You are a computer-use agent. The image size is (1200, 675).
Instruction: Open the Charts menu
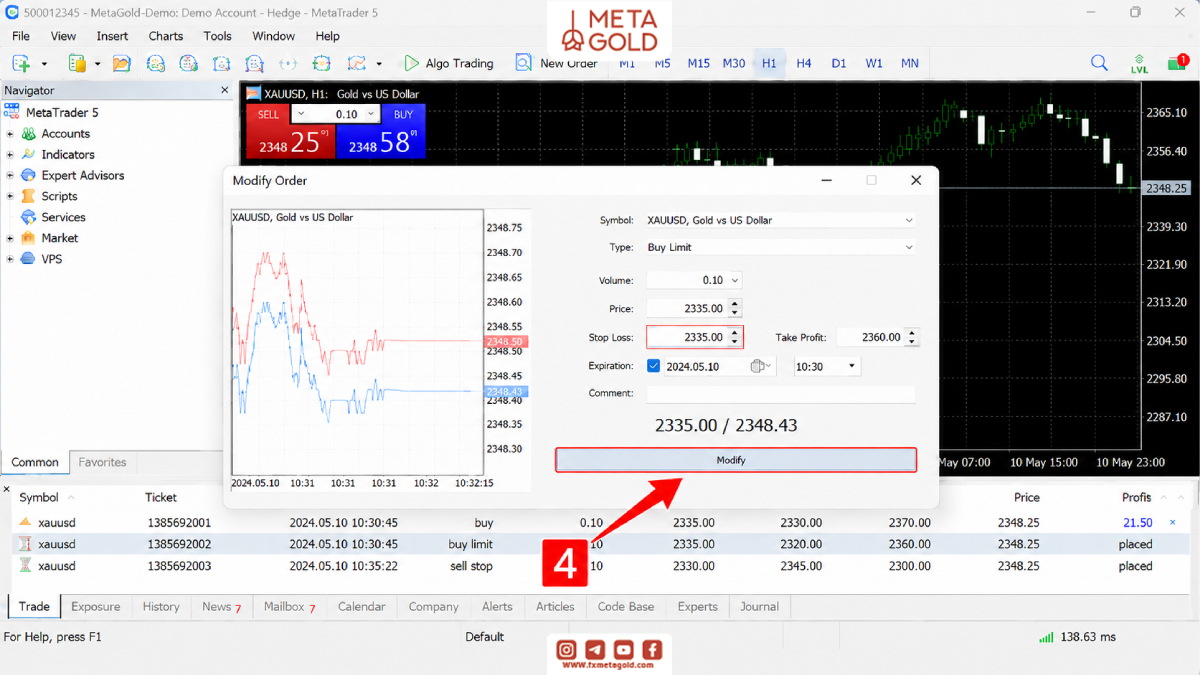click(x=166, y=36)
